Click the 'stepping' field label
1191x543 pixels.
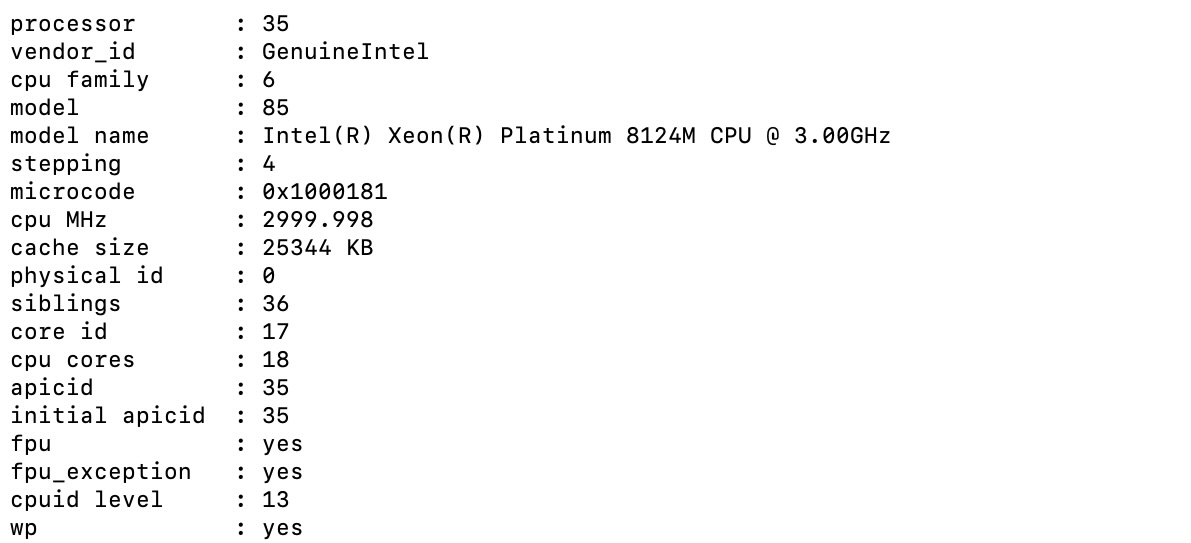tap(66, 163)
